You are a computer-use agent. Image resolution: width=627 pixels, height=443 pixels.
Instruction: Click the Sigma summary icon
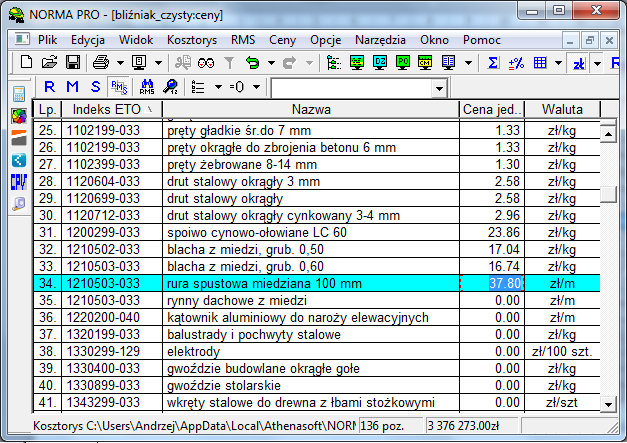[493, 62]
